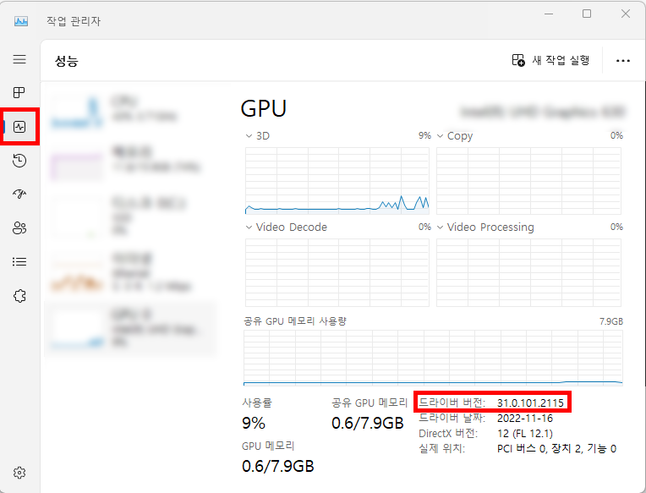Select the GPU 0 item in sidebar
646x493 pixels.
click(130, 328)
